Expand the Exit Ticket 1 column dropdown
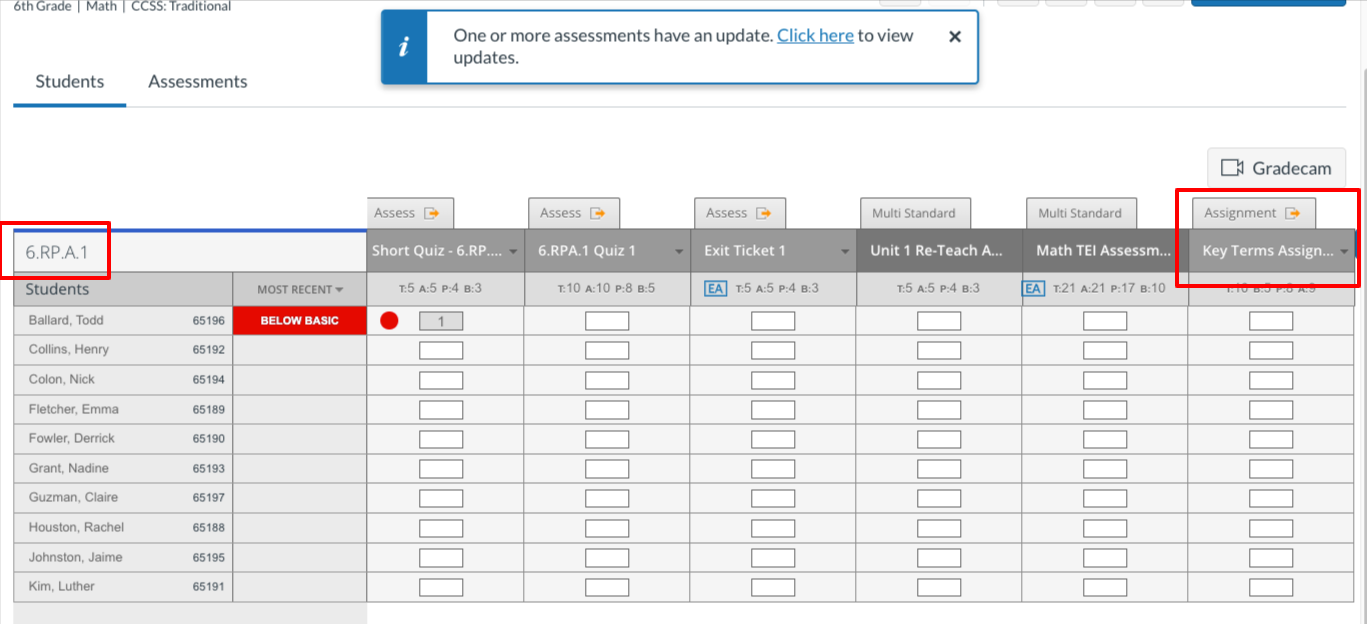 [x=845, y=251]
